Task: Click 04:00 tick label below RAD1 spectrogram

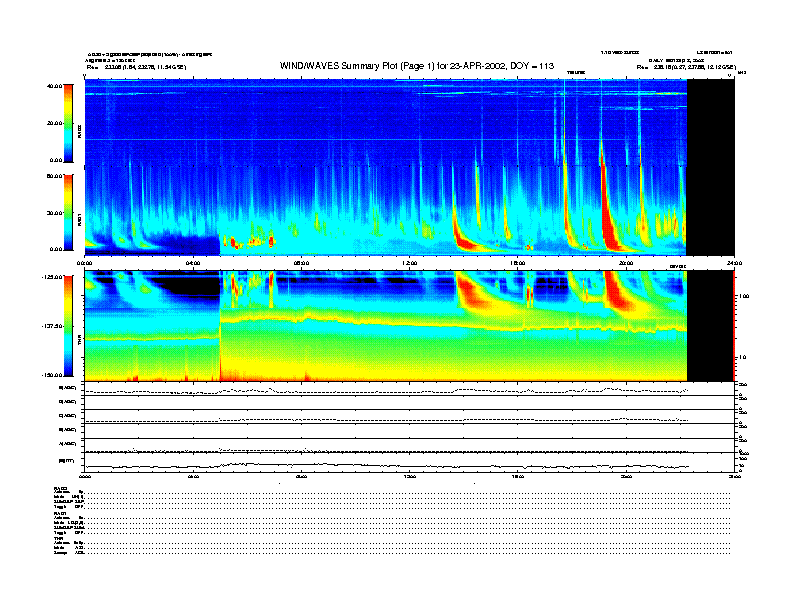Action: click(193, 263)
